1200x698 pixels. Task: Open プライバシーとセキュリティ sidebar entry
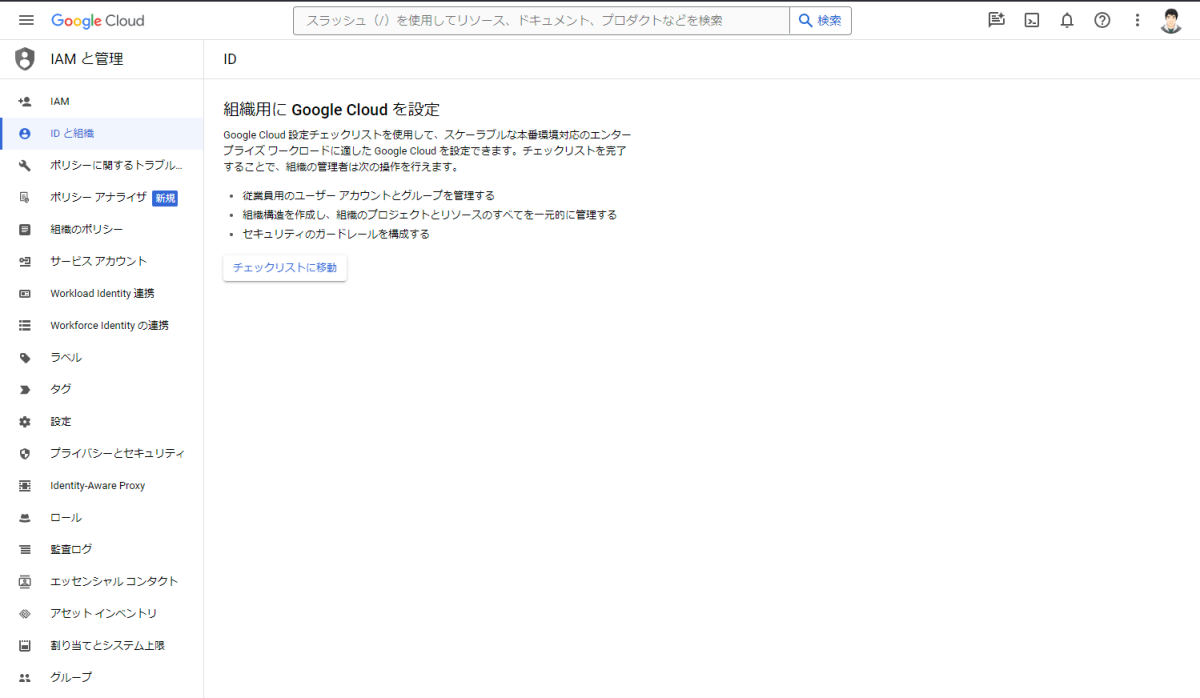[101, 453]
